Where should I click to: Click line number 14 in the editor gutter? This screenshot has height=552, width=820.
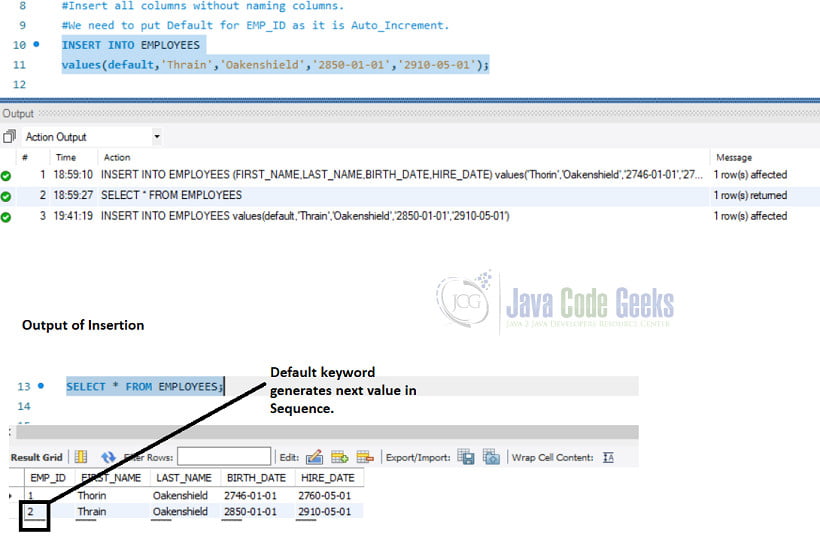(x=24, y=406)
